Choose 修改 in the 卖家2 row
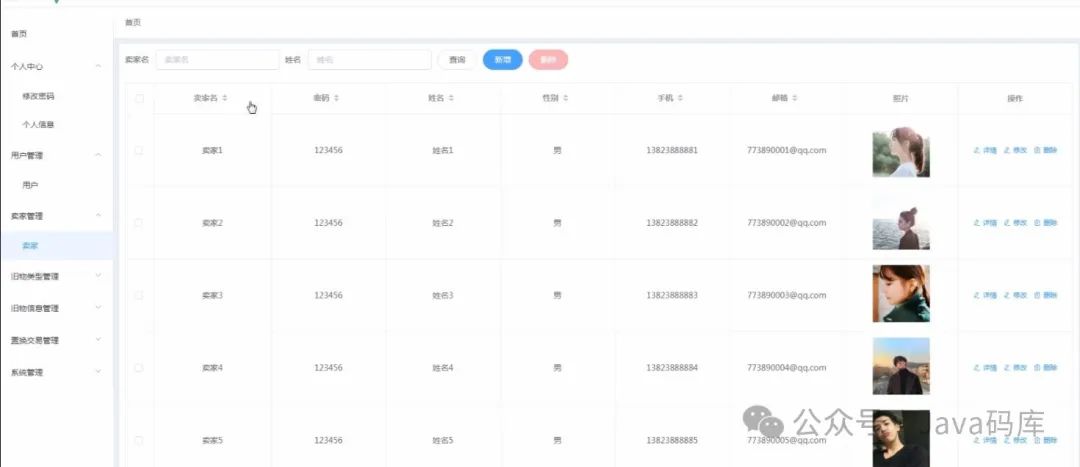 coord(1015,222)
